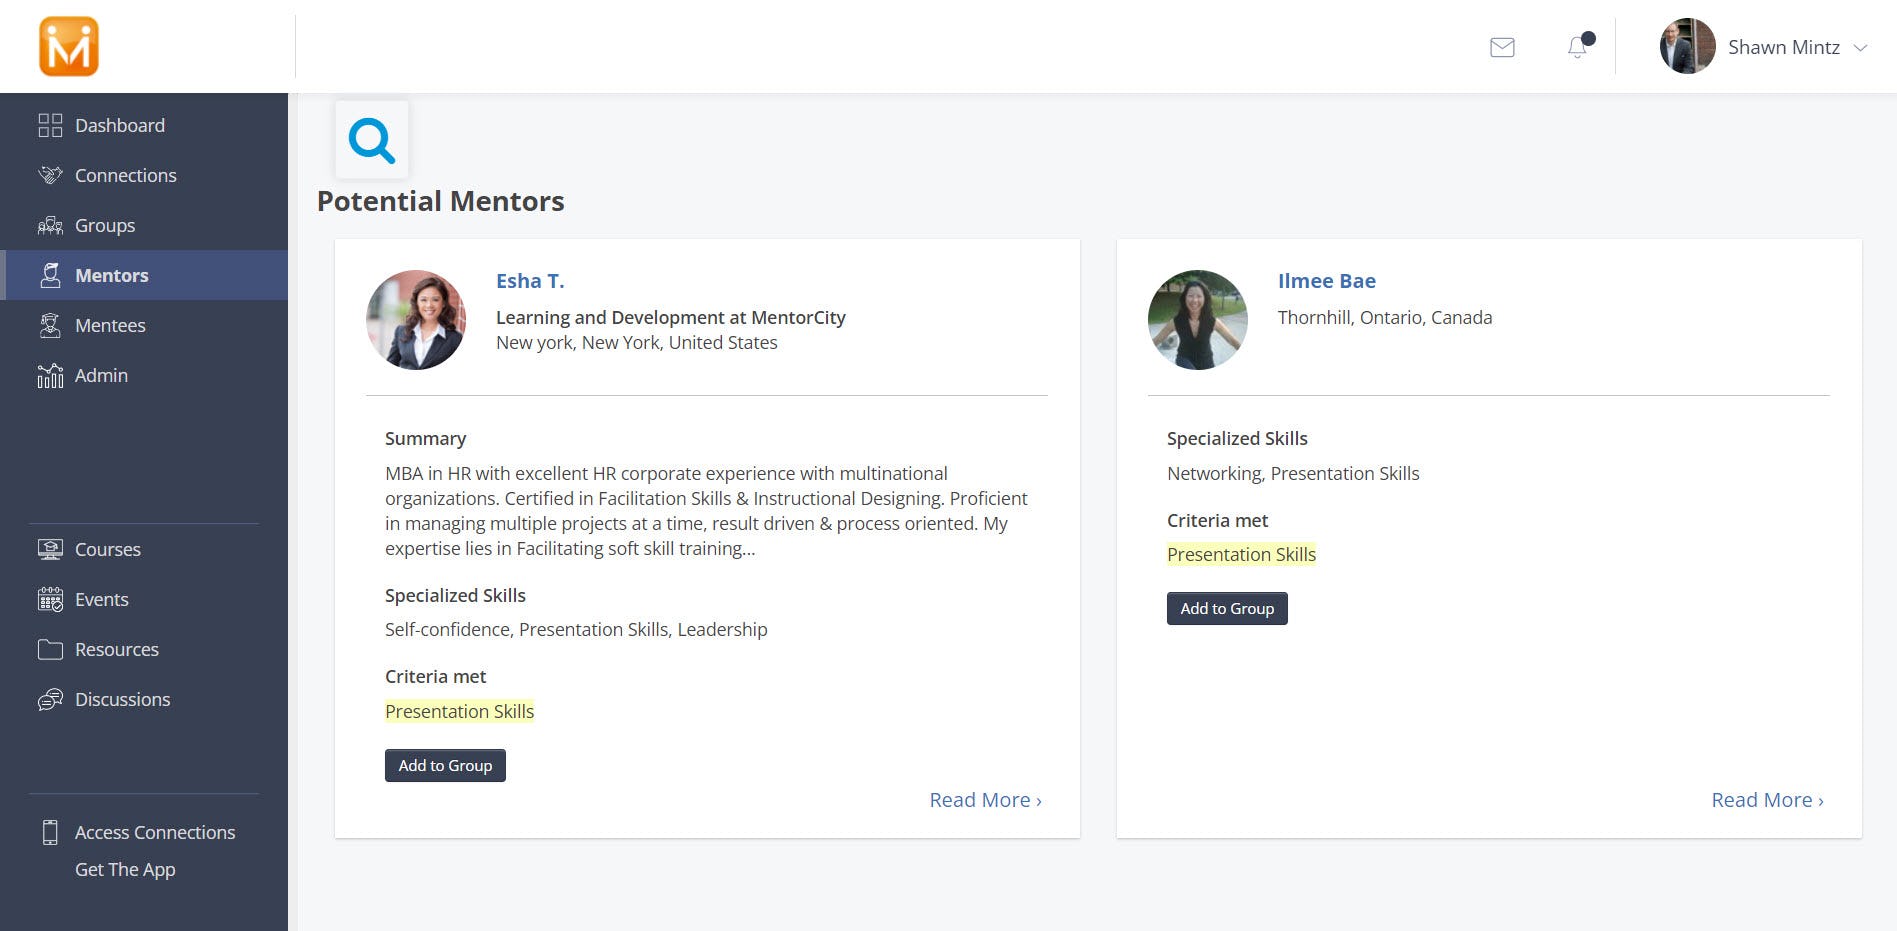The height and width of the screenshot is (931, 1897).
Task: Open the notifications bell icon
Action: click(1578, 47)
